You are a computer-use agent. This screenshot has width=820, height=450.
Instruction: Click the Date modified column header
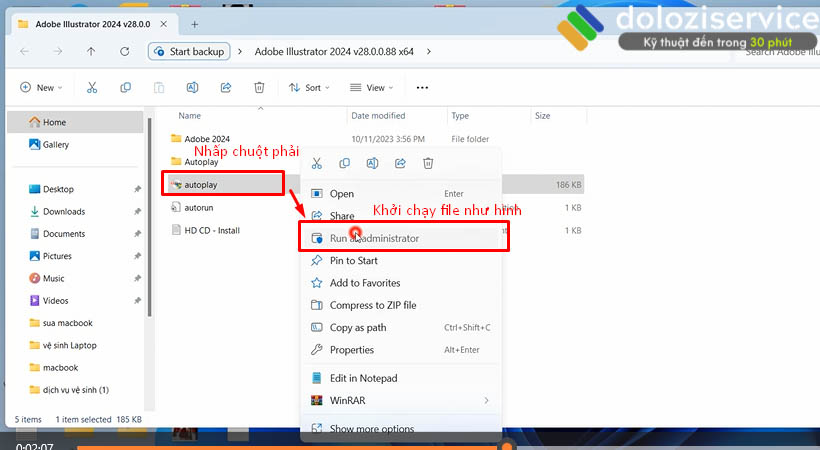[378, 116]
